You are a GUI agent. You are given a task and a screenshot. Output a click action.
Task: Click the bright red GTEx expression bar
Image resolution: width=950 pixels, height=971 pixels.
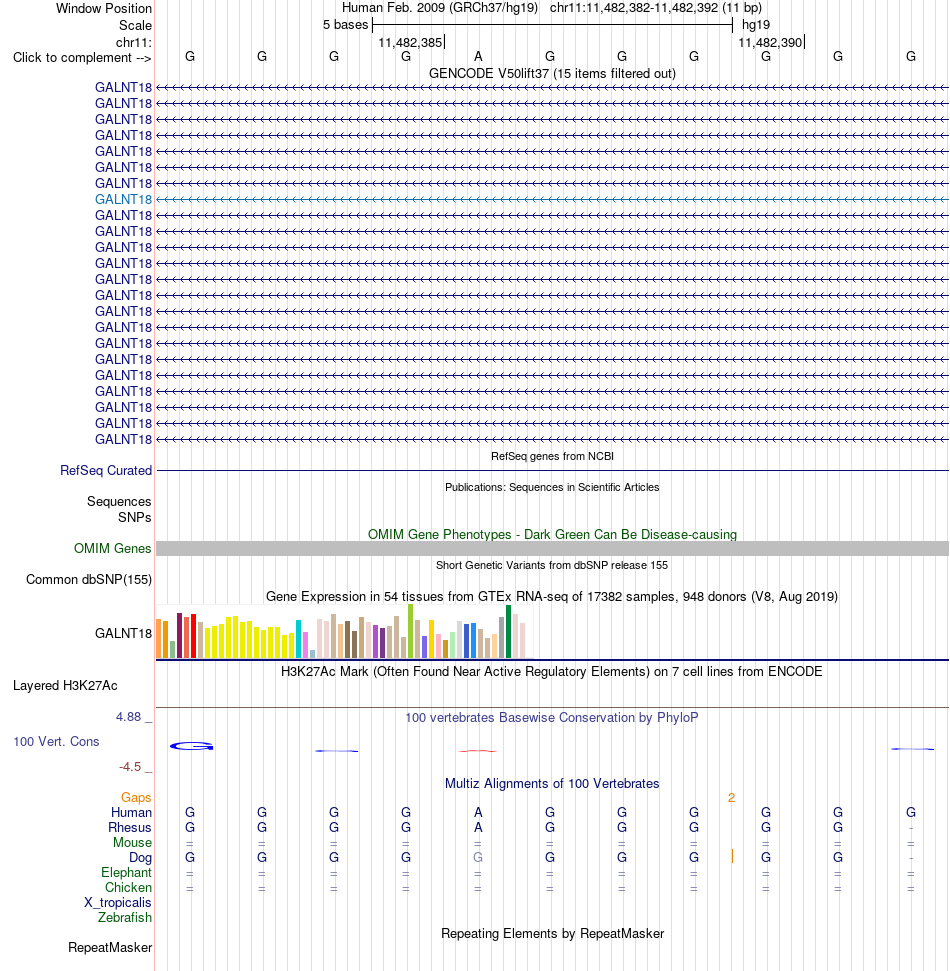click(x=193, y=636)
